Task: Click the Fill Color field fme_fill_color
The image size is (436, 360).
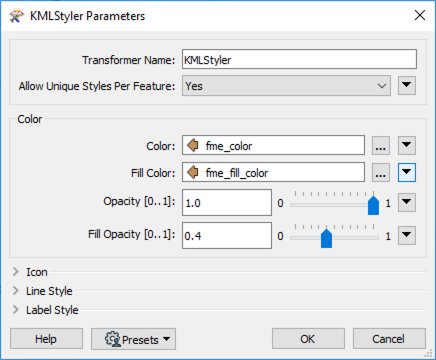Action: pos(273,172)
